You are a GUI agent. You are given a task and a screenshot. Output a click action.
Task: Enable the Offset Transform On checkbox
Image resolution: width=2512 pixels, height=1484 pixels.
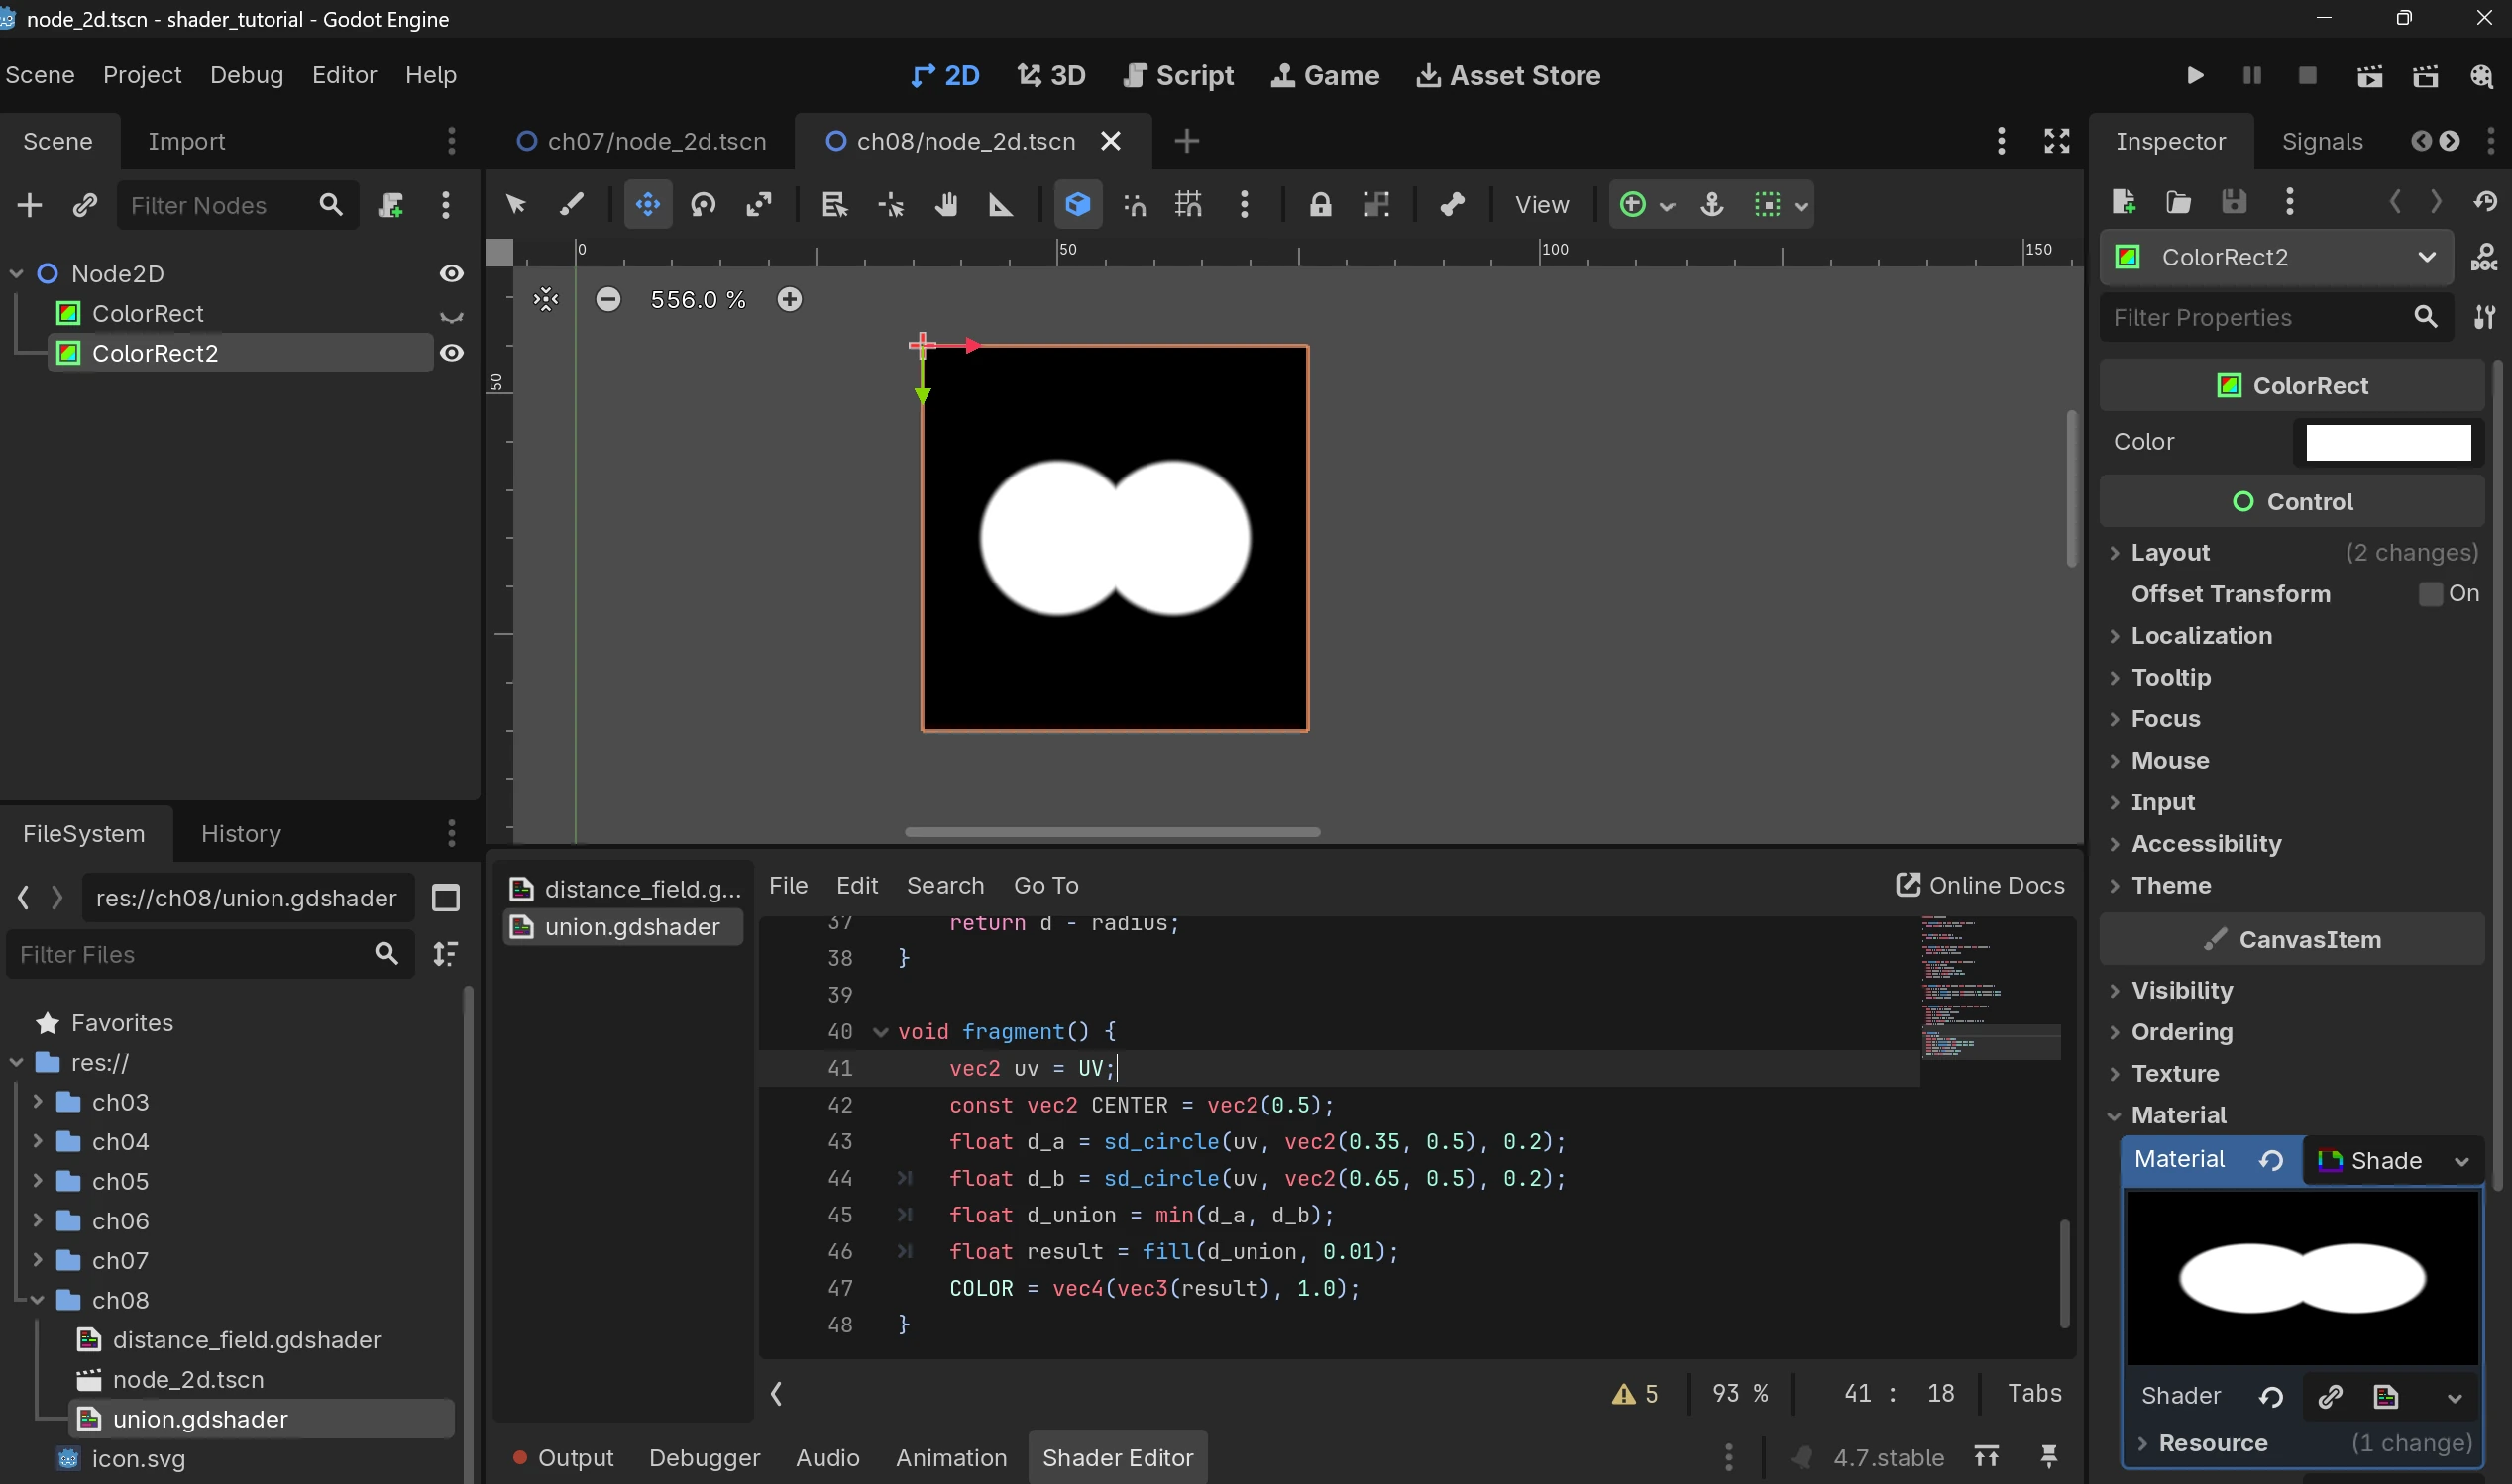[2430, 594]
